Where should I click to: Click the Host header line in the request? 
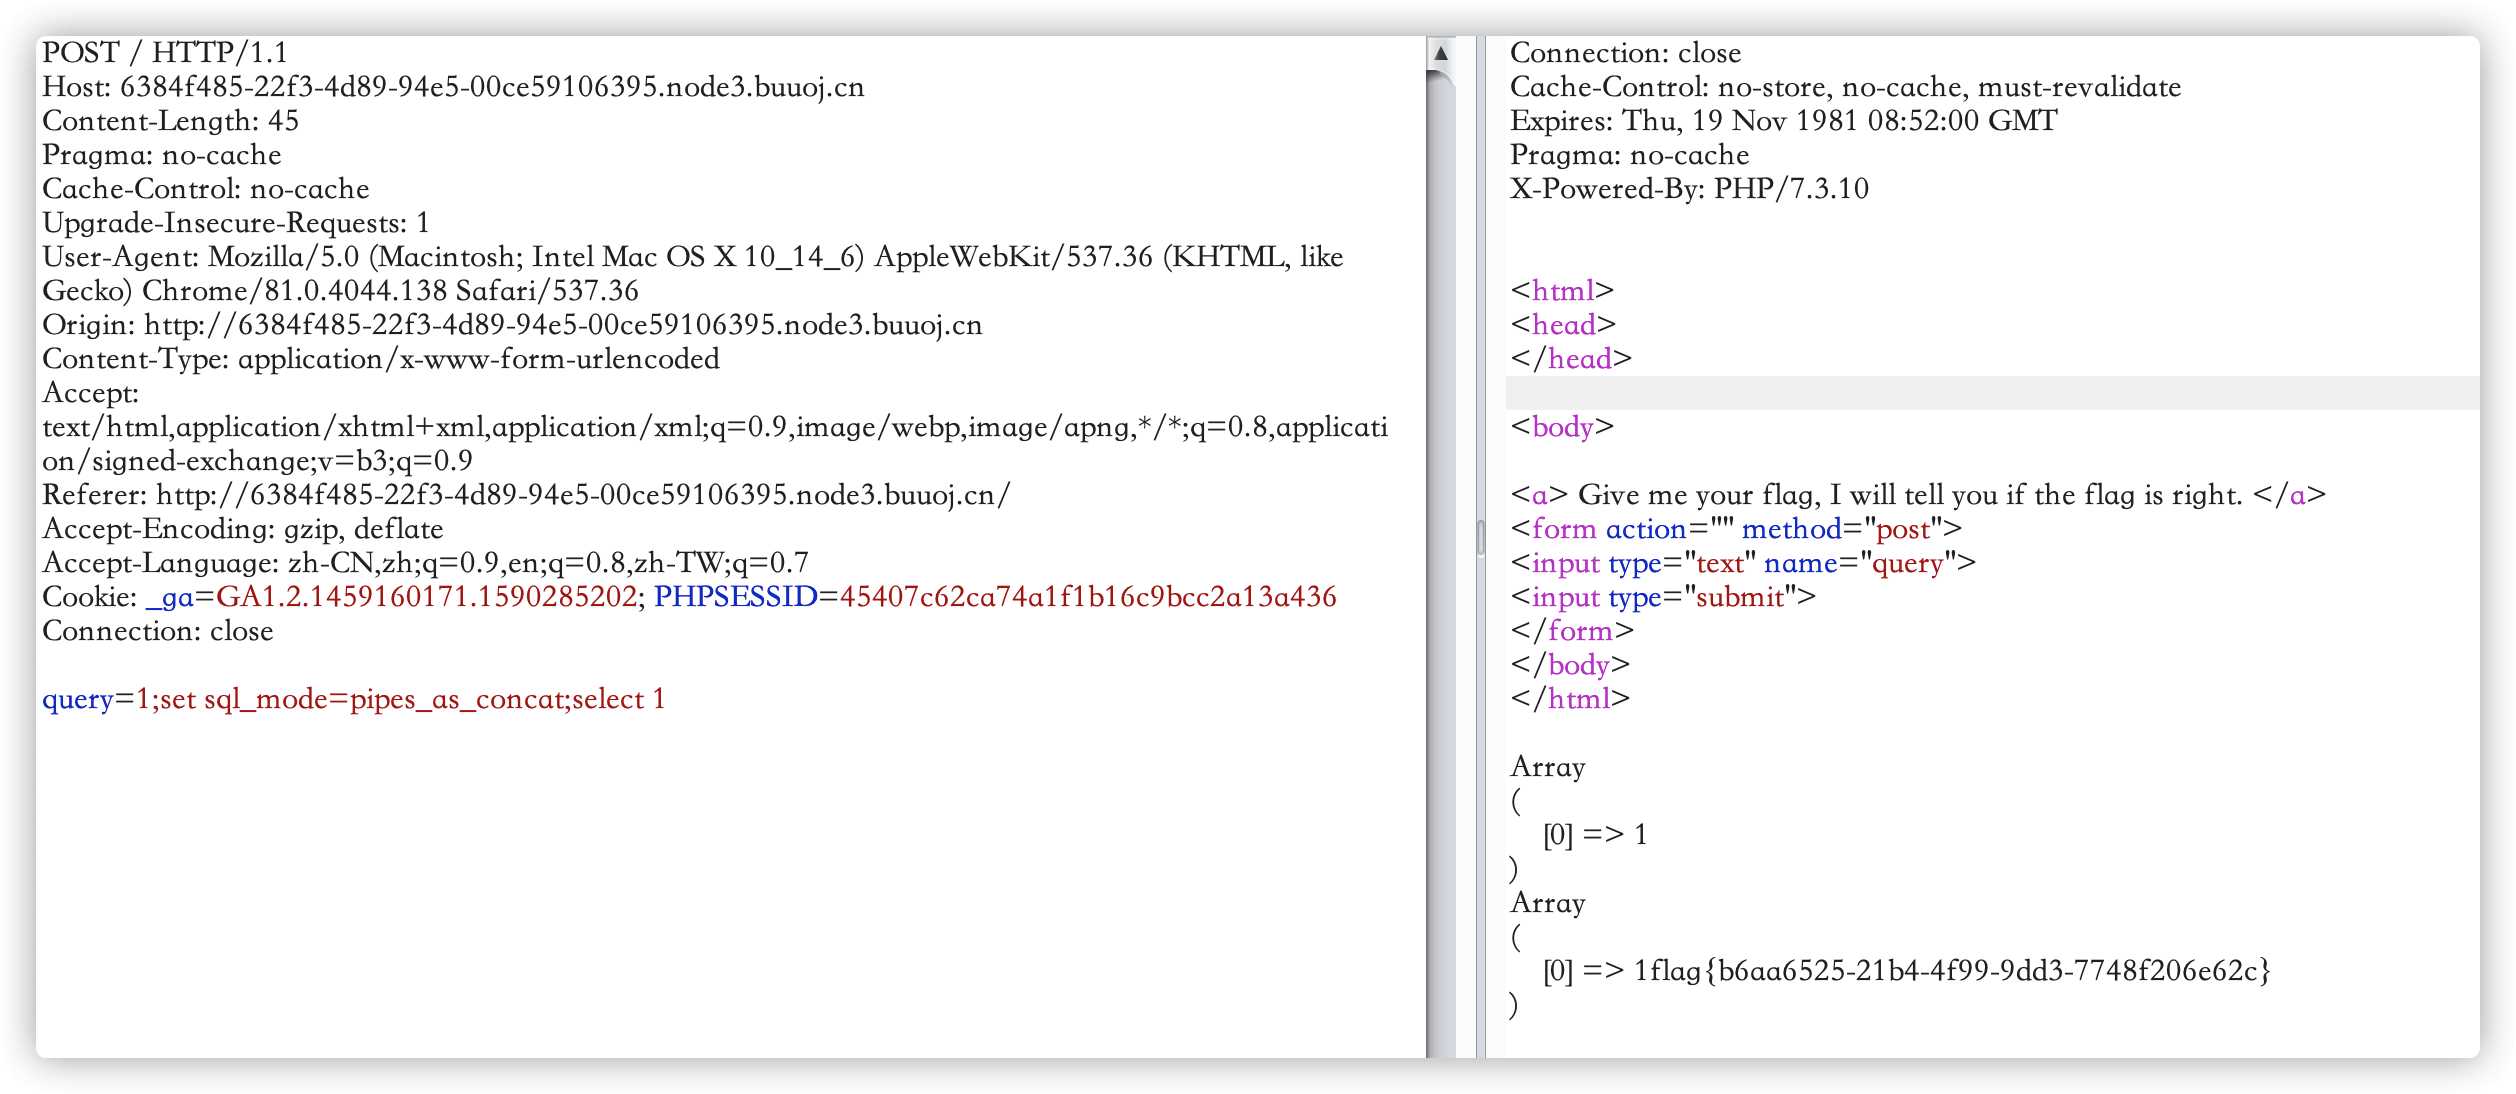click(453, 87)
